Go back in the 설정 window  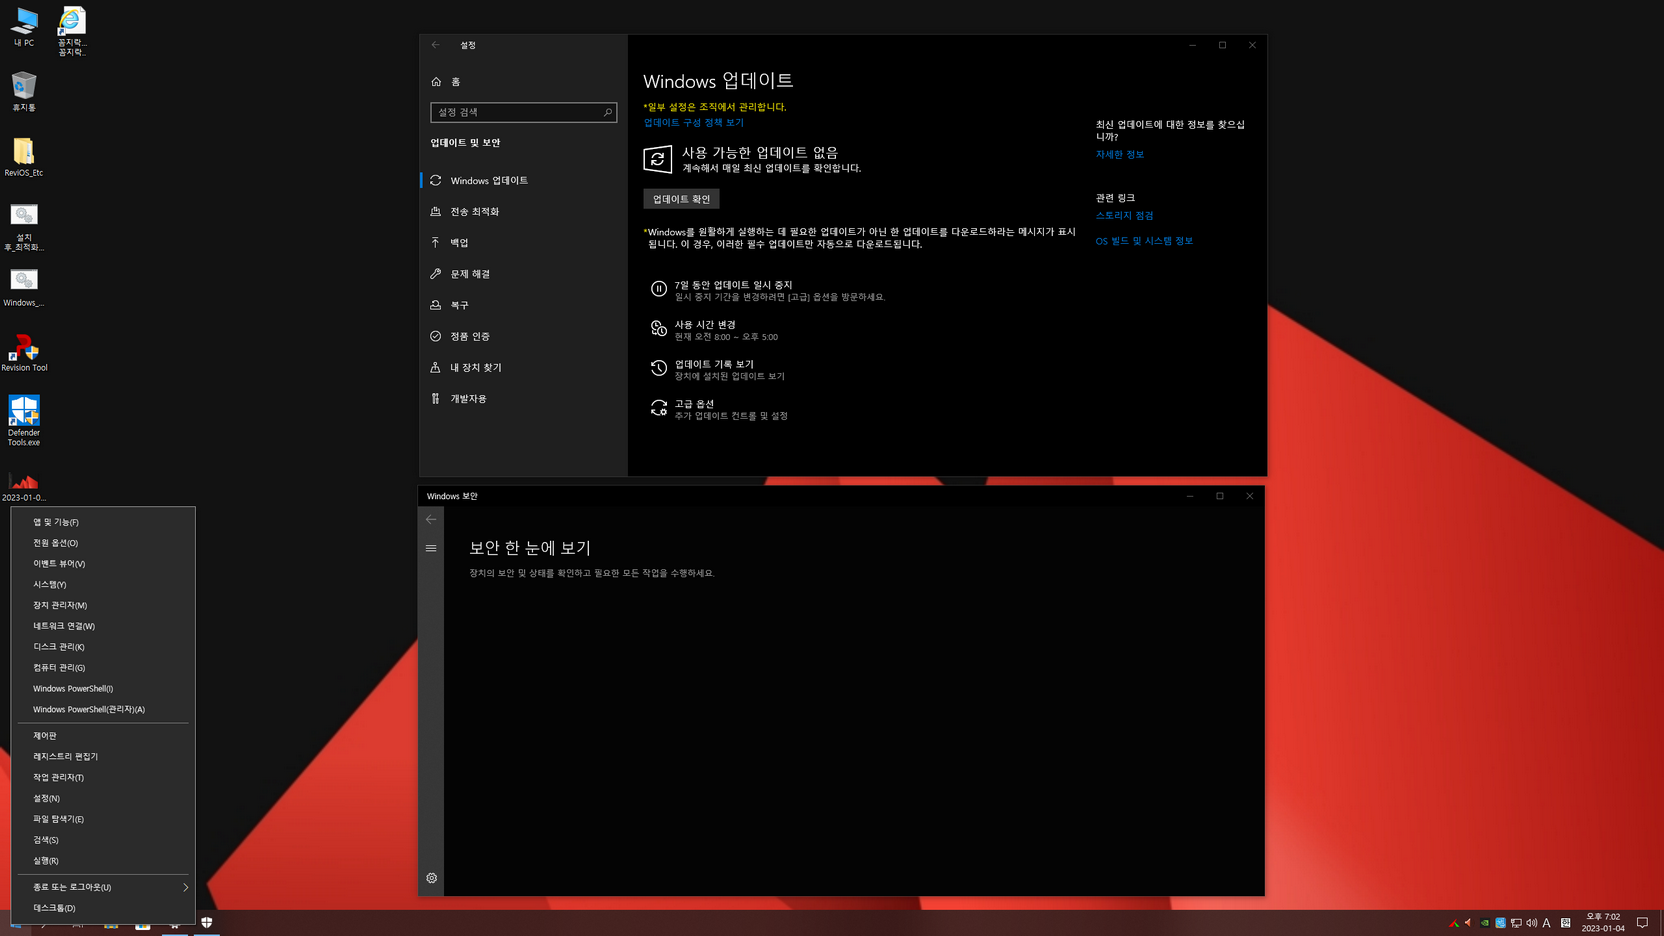(435, 45)
